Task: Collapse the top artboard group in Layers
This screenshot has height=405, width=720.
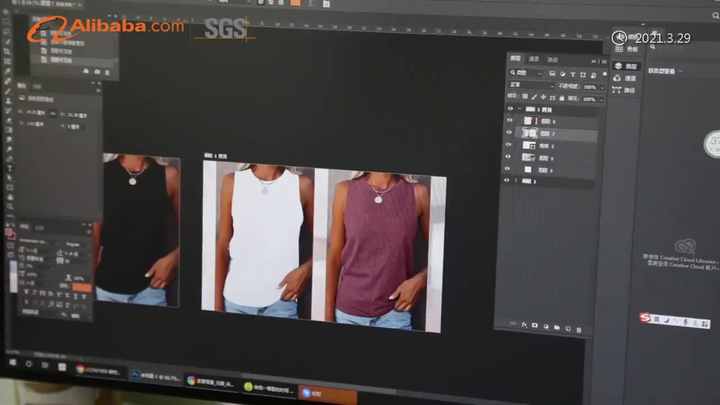Action: click(x=520, y=109)
